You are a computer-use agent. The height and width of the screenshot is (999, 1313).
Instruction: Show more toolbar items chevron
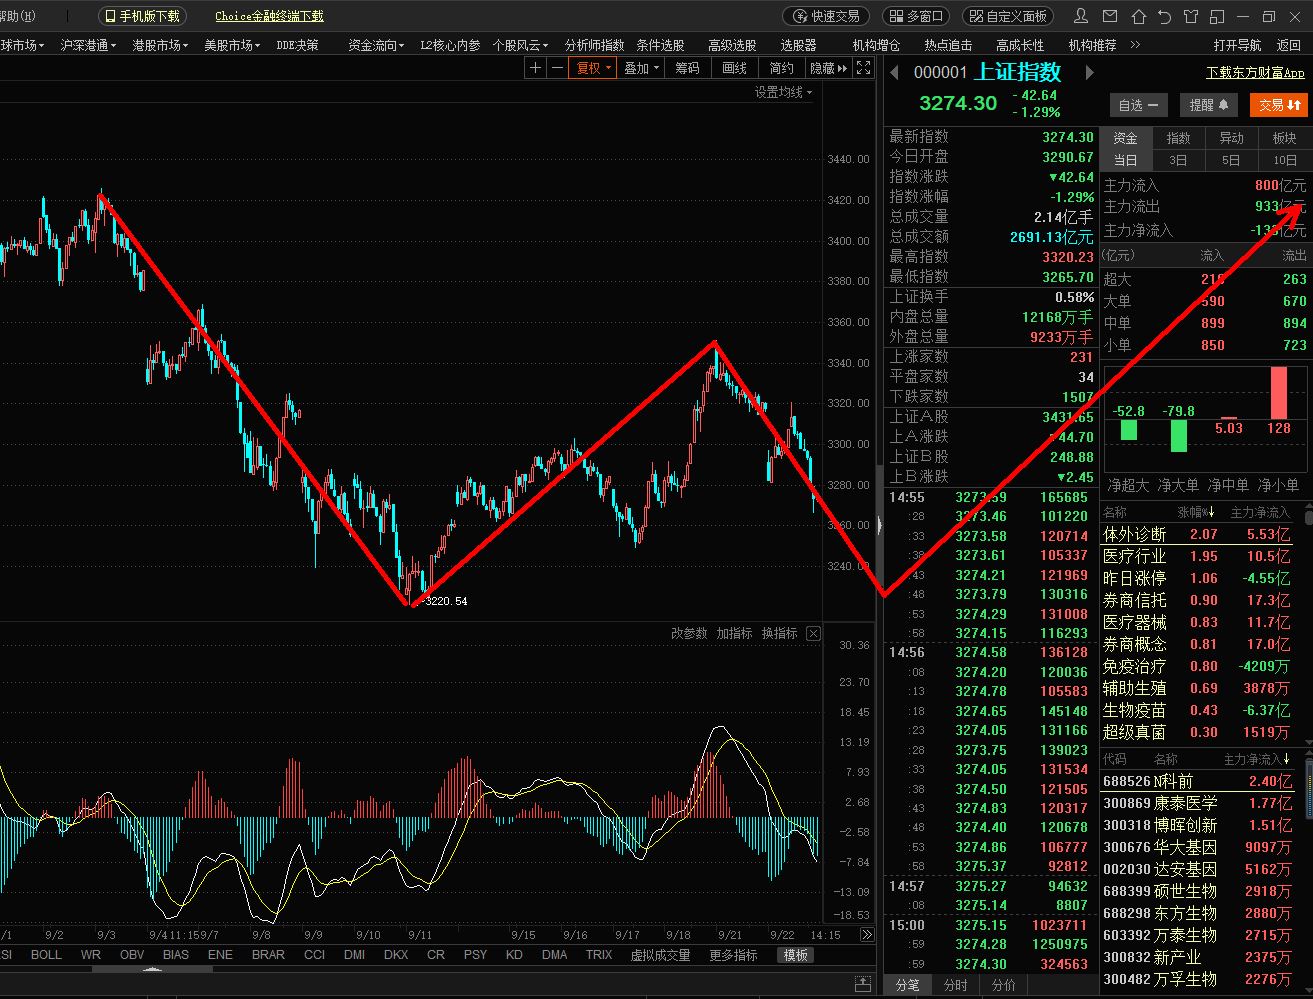(x=1135, y=44)
